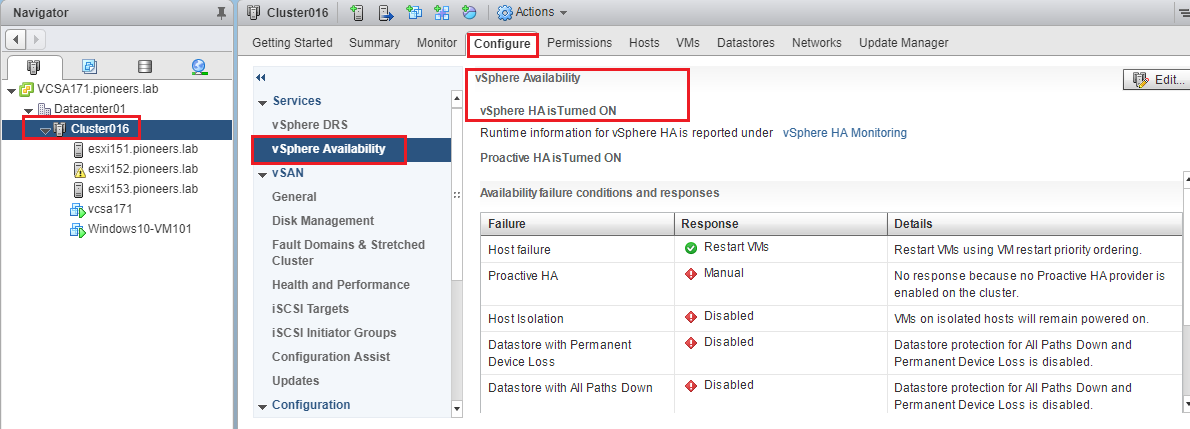Screen dimensions: 1190x429
Task: Click the VCSA171 vCenter server icon
Action: (27, 89)
